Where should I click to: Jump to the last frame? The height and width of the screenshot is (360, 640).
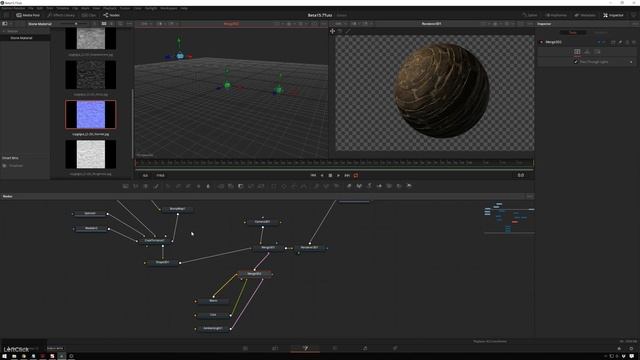click(347, 176)
